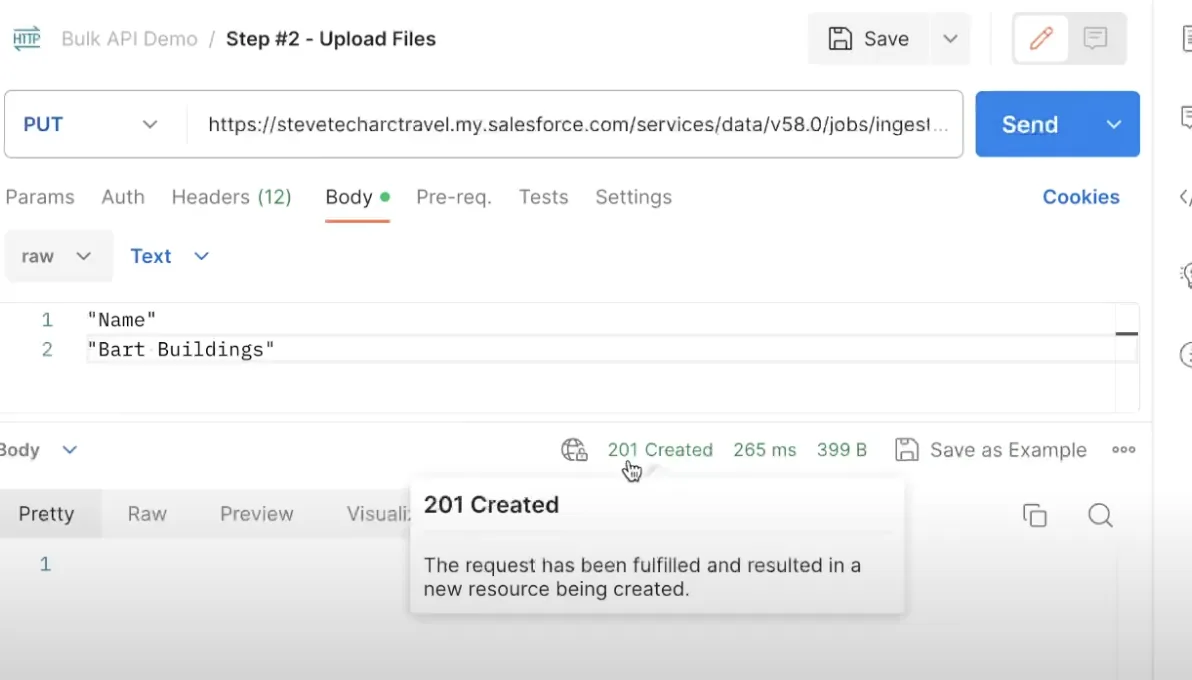Click the HTTP request type icon
This screenshot has width=1192, height=680.
pyautogui.click(x=27, y=38)
